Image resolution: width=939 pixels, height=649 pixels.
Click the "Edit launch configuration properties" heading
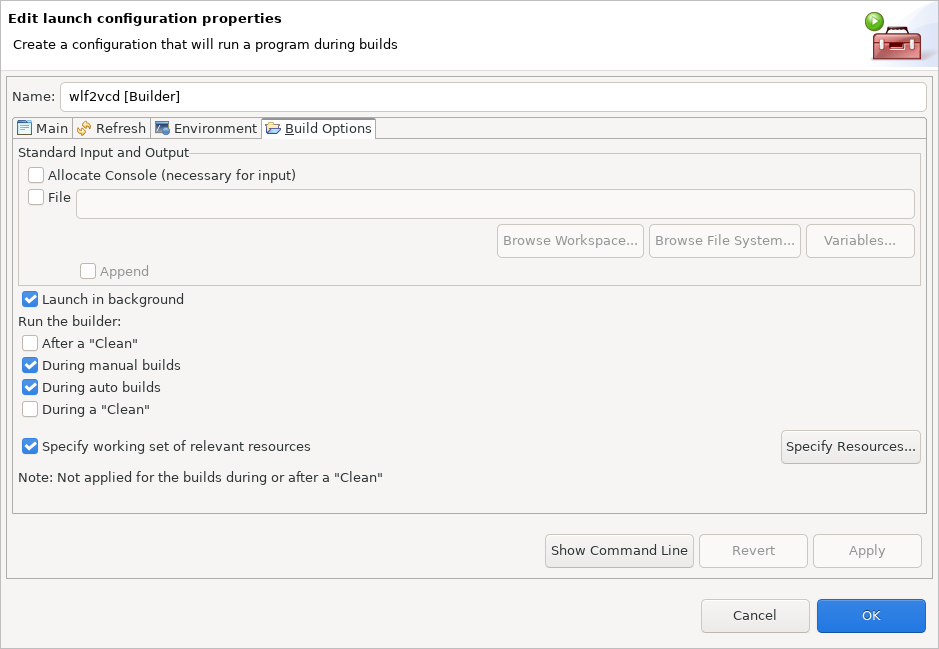click(x=145, y=19)
